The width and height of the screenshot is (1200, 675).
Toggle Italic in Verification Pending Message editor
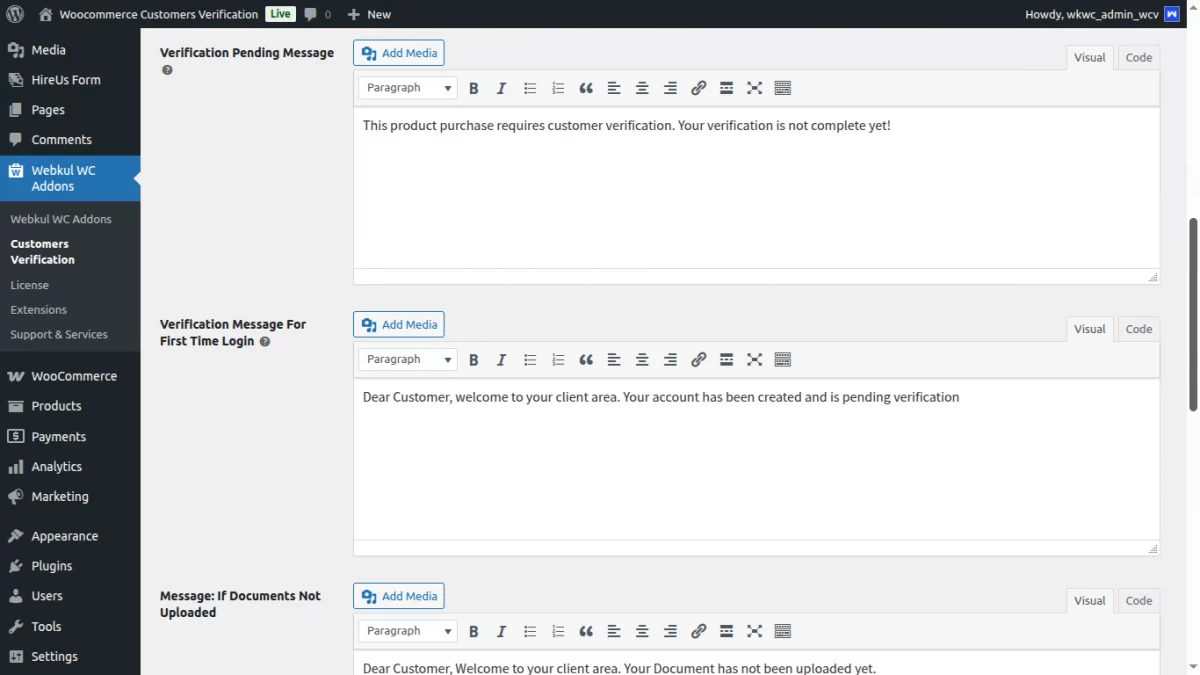502,88
